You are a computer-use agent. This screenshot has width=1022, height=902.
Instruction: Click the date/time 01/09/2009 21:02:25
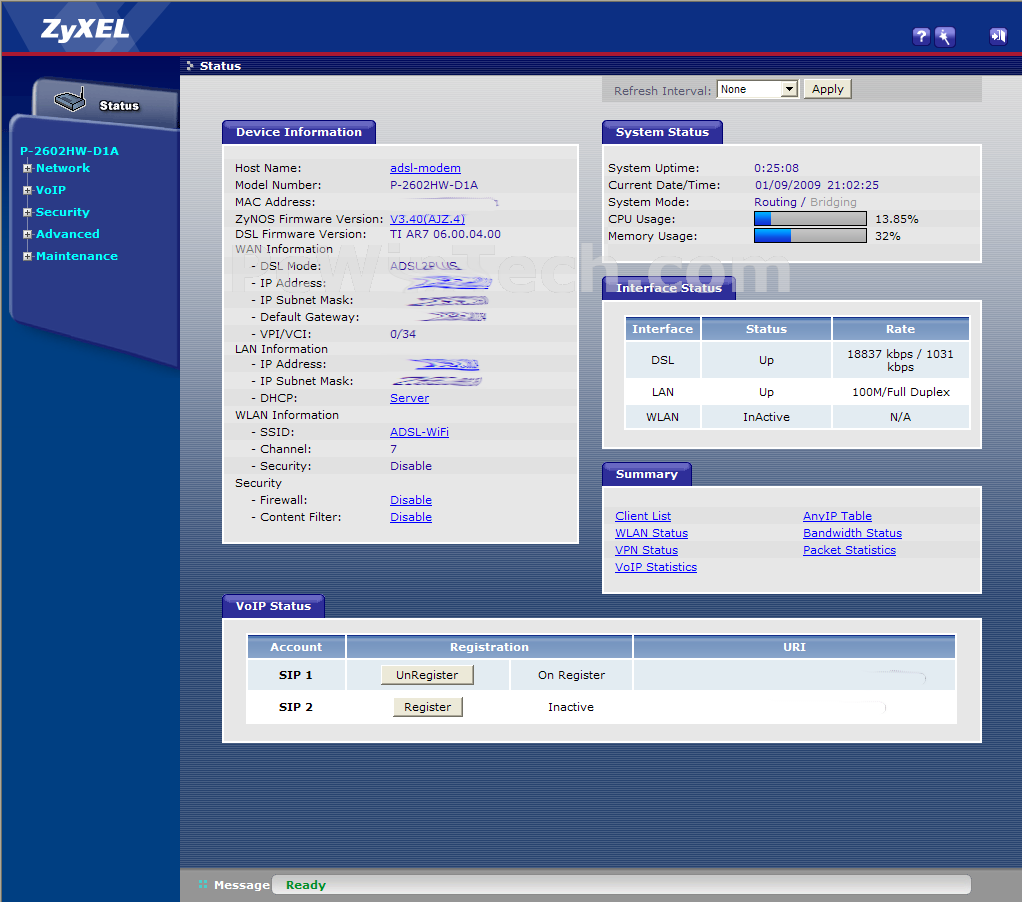point(817,185)
